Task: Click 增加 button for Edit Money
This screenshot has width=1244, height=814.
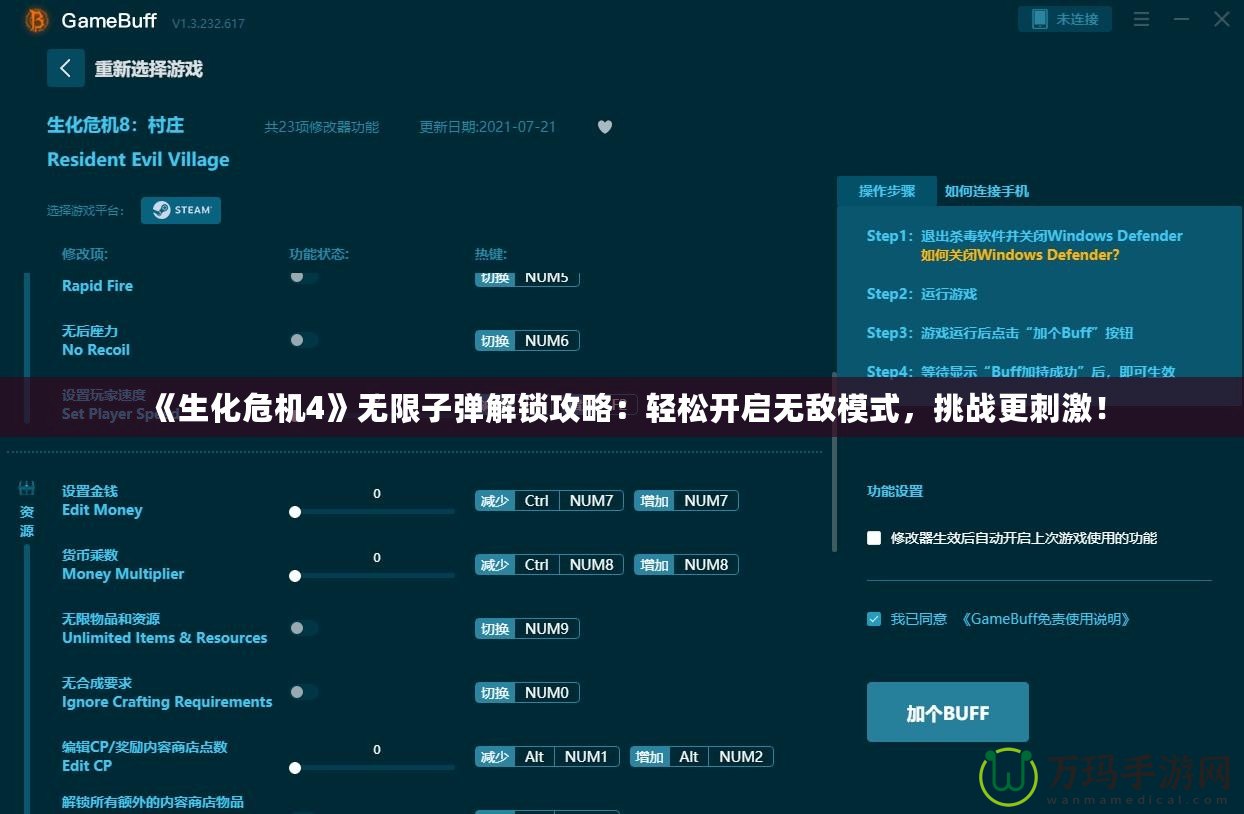Action: point(654,501)
